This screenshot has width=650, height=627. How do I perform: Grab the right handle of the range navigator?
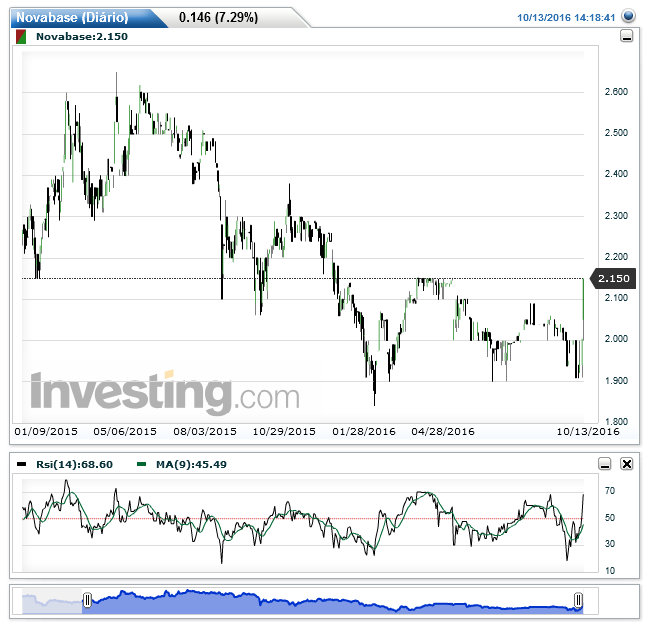point(578,600)
